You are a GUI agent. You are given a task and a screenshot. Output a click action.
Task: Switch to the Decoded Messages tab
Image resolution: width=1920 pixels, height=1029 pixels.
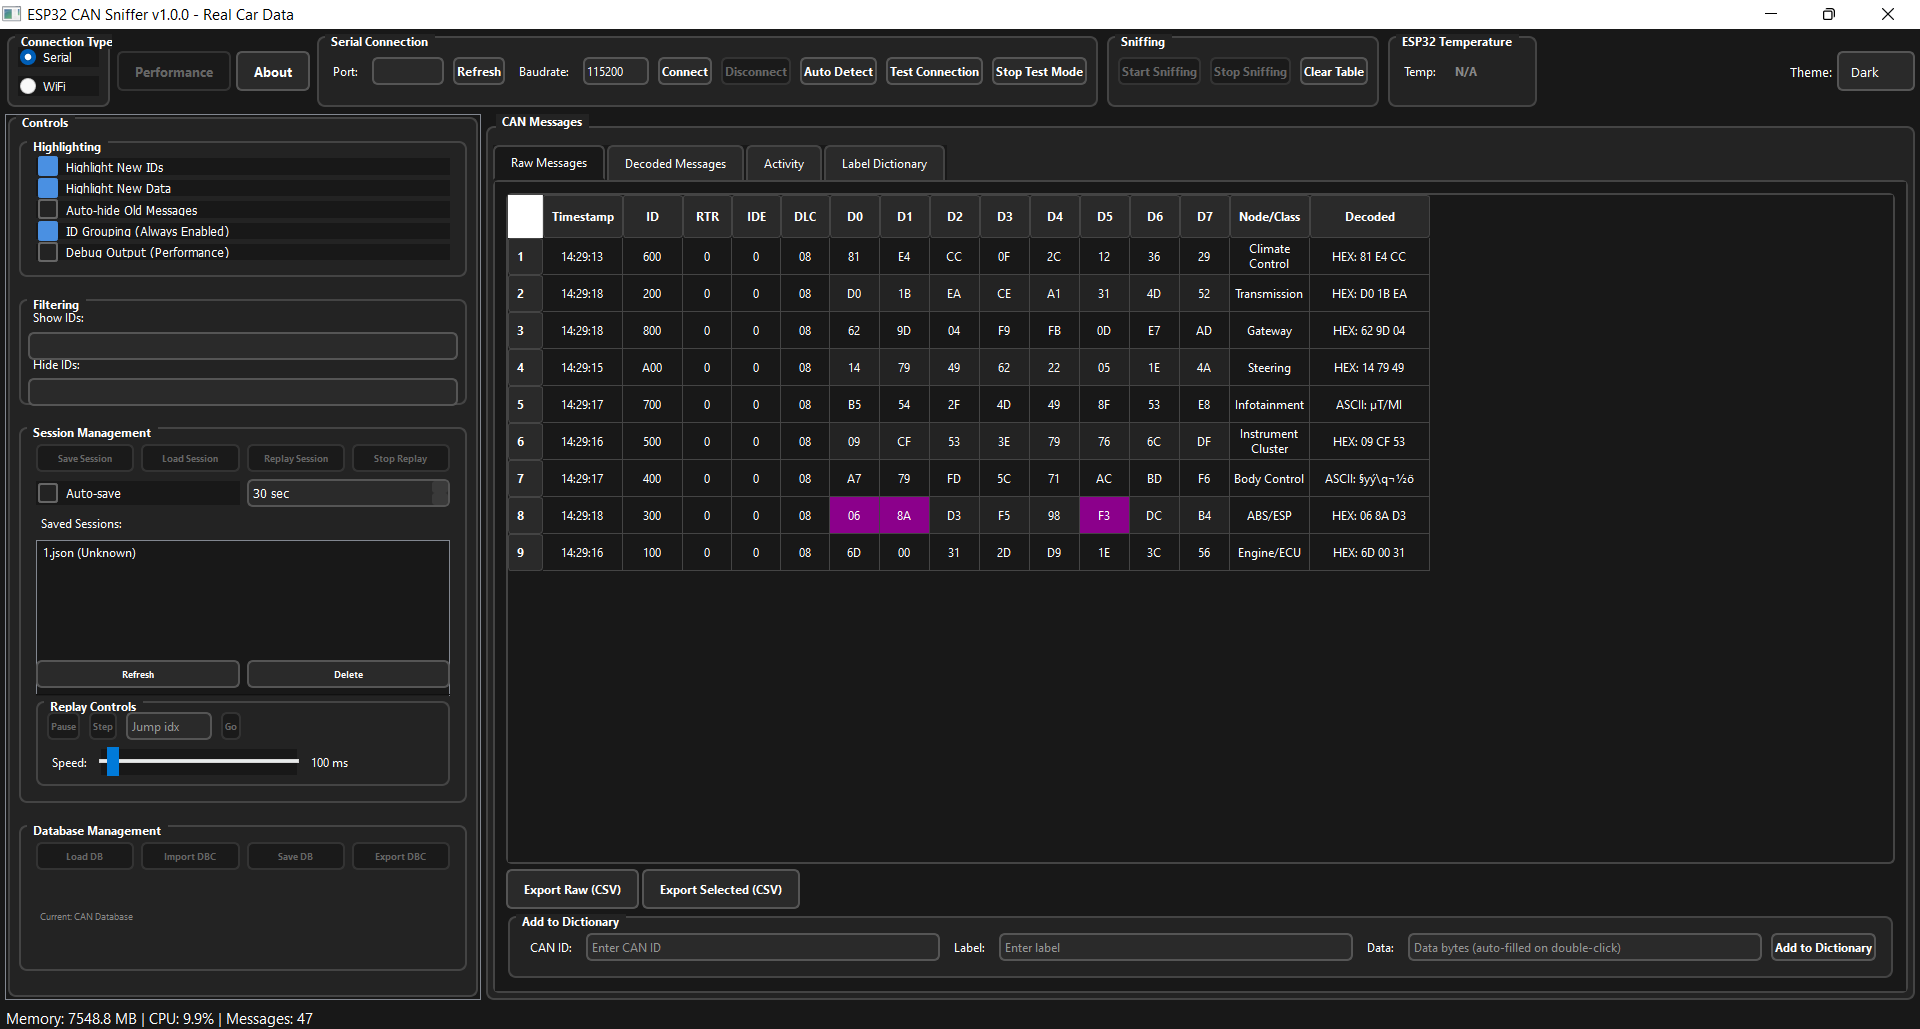coord(674,163)
